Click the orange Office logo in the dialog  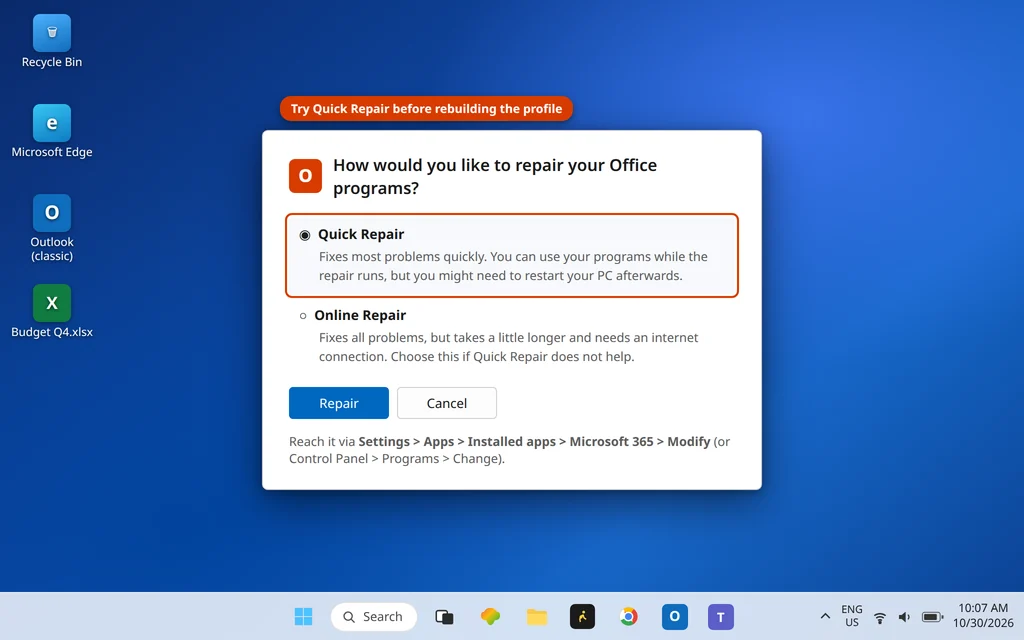point(306,176)
